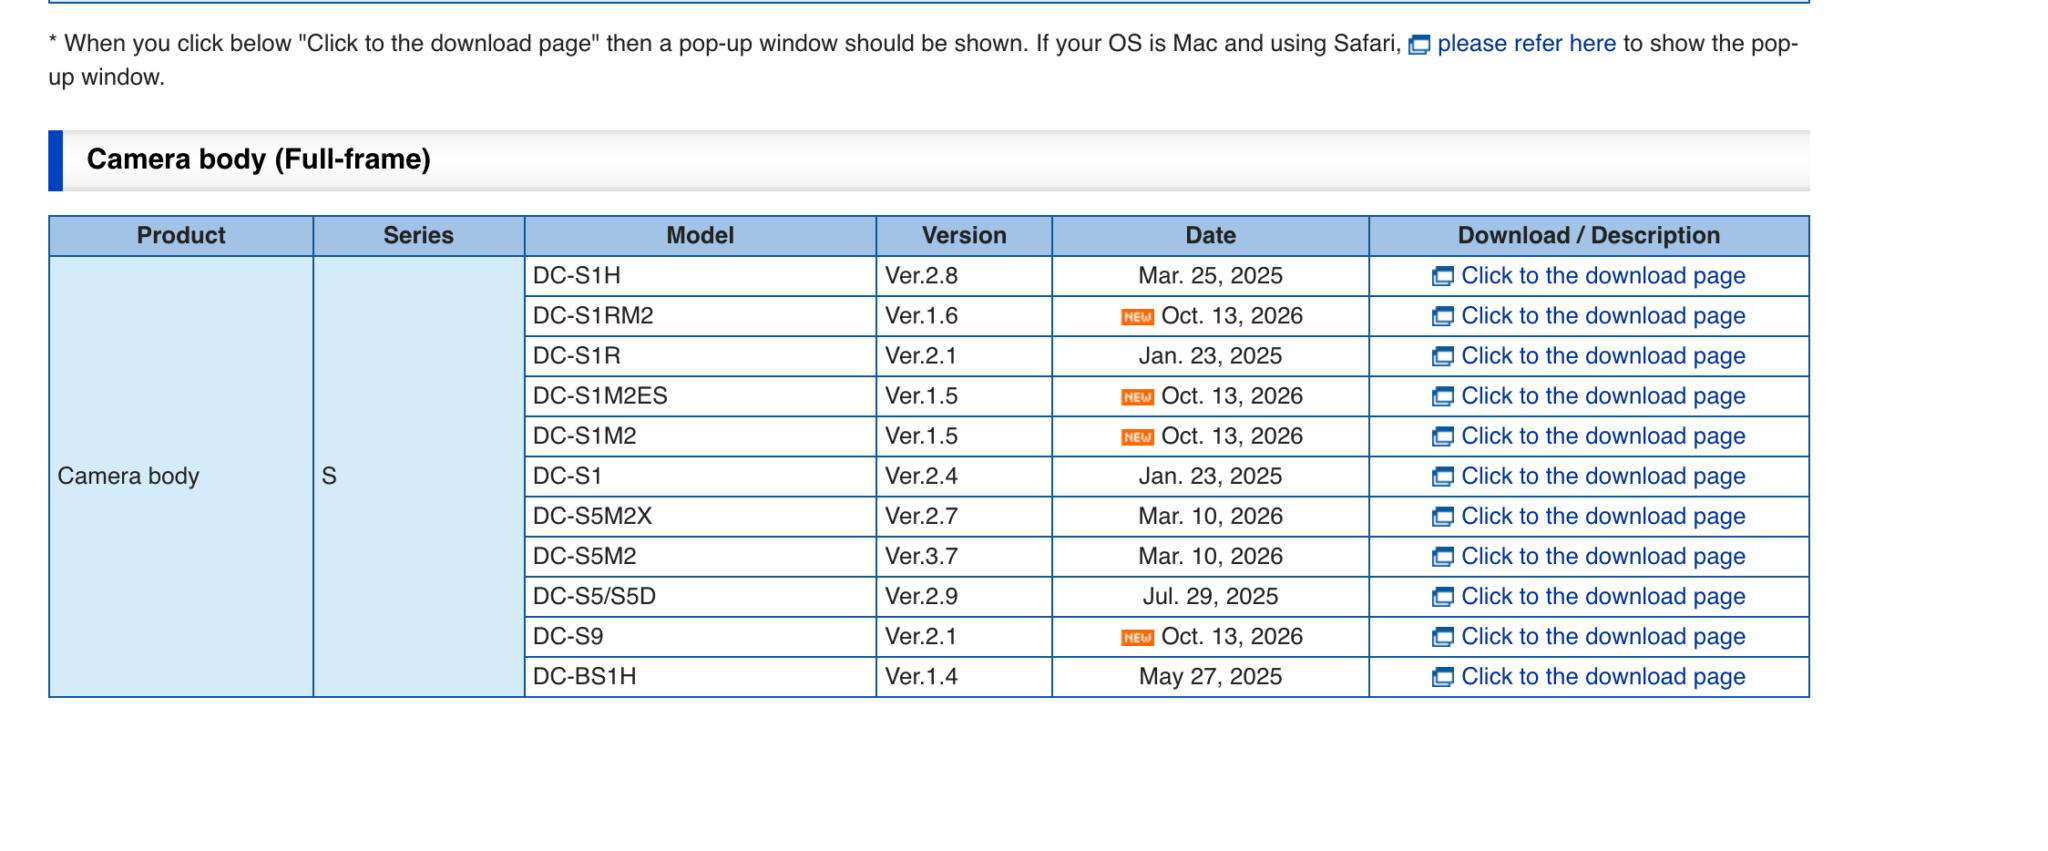Click the Model column header
The image size is (2048, 851).
click(x=700, y=236)
